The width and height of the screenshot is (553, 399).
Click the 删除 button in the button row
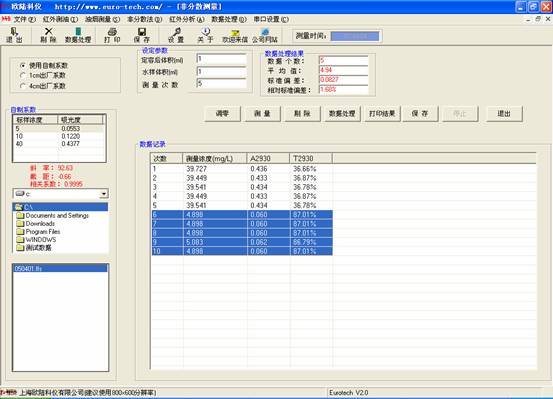pyautogui.click(x=302, y=114)
